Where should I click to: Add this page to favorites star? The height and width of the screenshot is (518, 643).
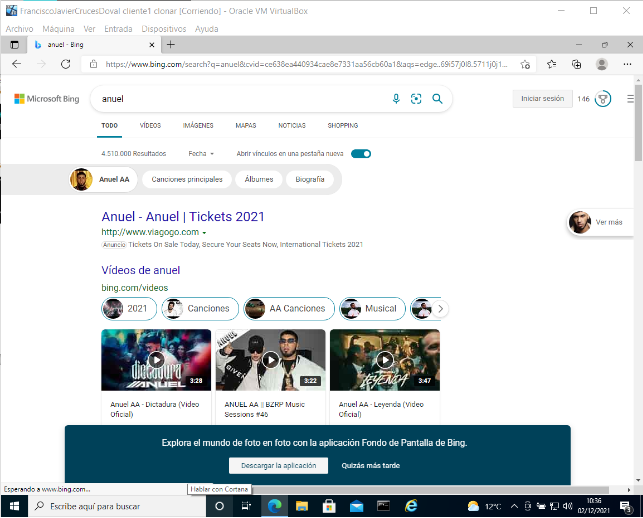point(525,64)
